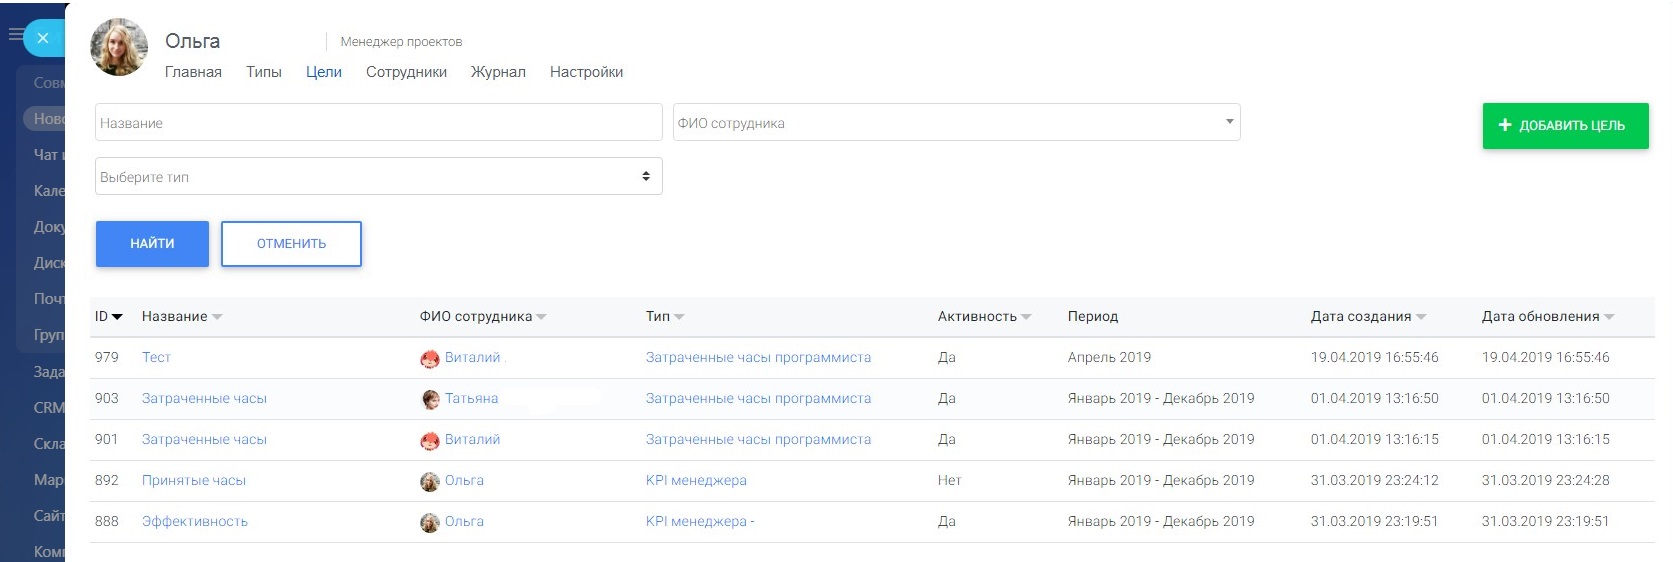Open the Журнал tab
This screenshot has height=562, width=1673.
tap(498, 72)
